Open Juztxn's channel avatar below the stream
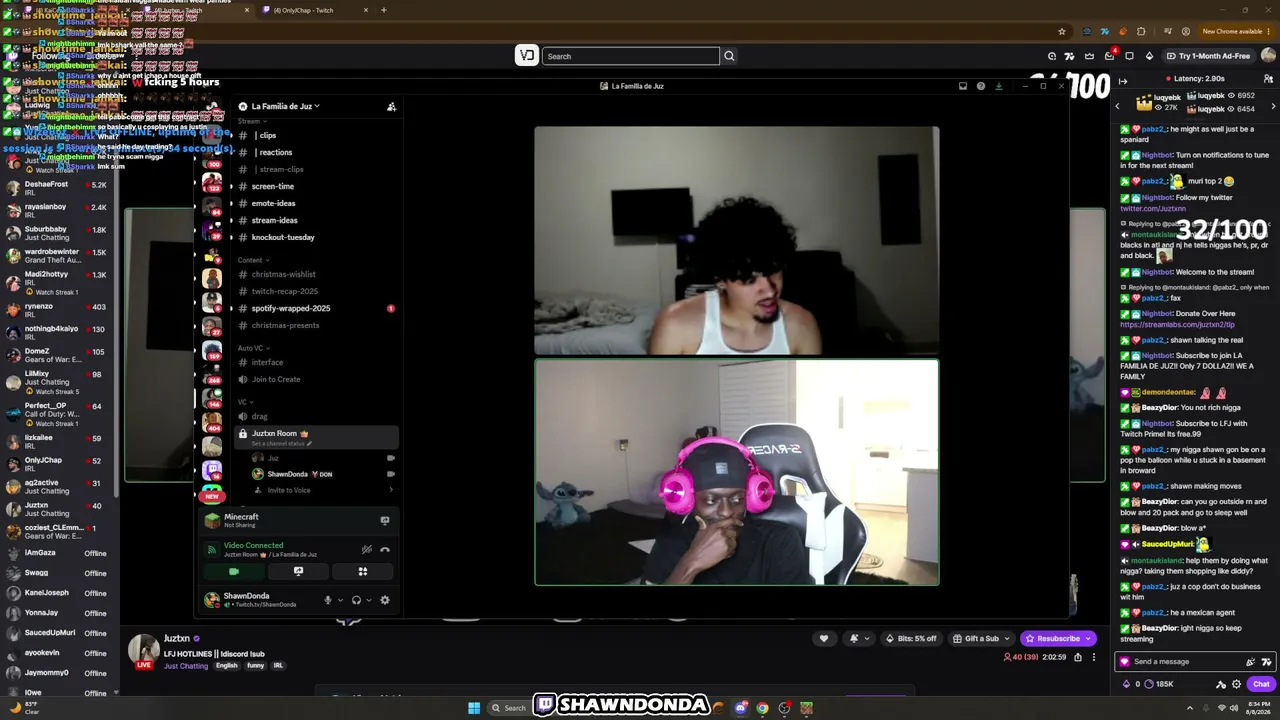 click(x=144, y=650)
